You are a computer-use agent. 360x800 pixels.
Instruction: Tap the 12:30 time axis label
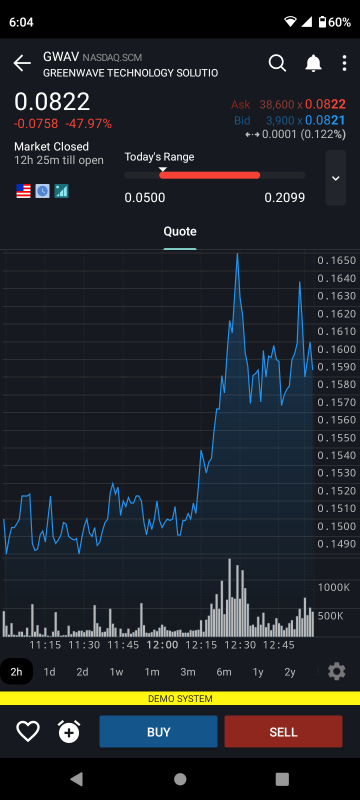click(240, 645)
